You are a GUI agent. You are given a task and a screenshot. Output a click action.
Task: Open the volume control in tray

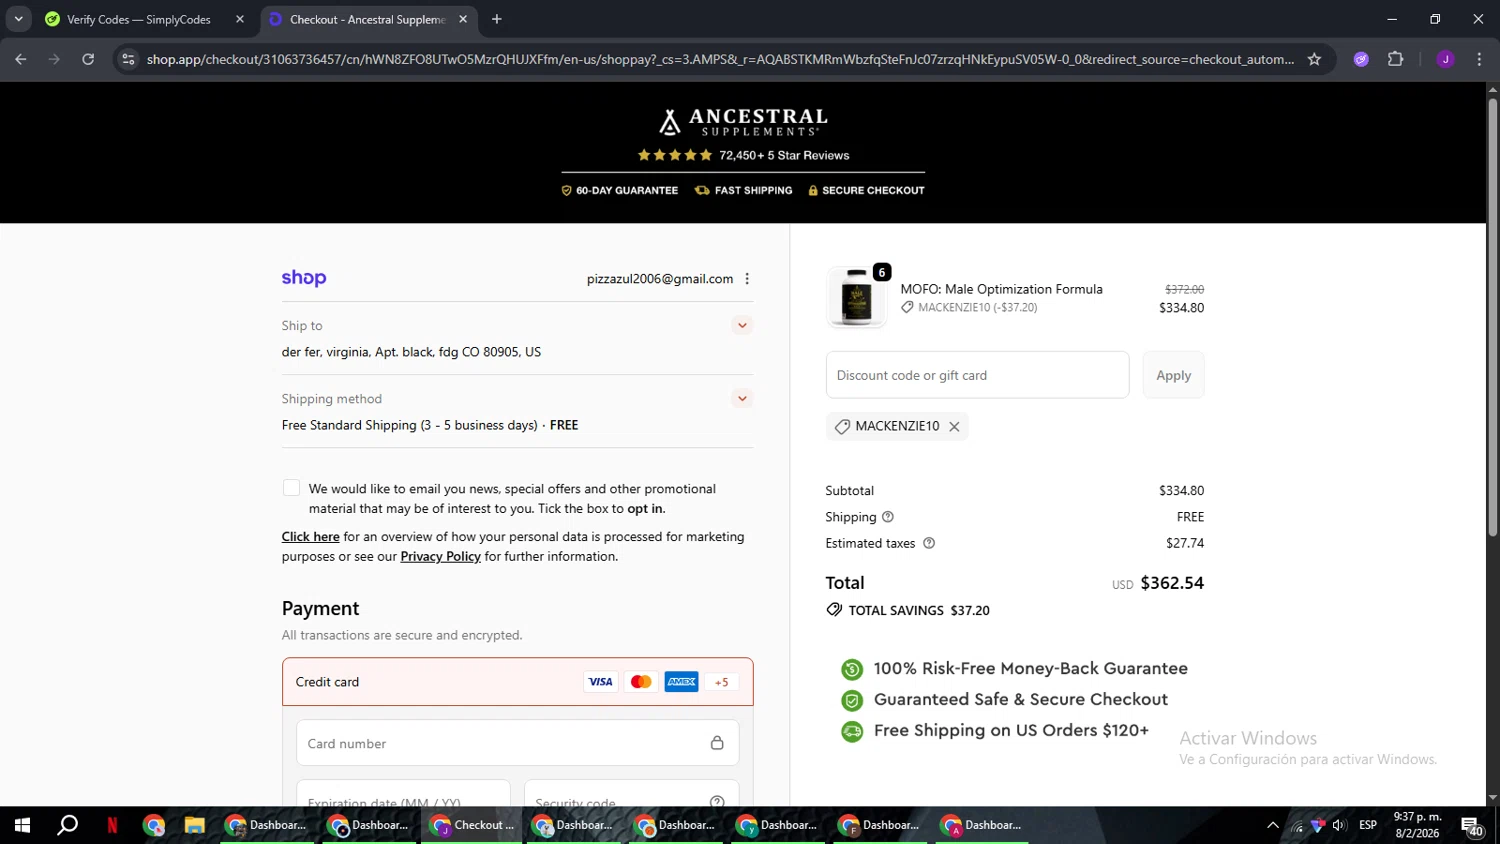[1339, 825]
